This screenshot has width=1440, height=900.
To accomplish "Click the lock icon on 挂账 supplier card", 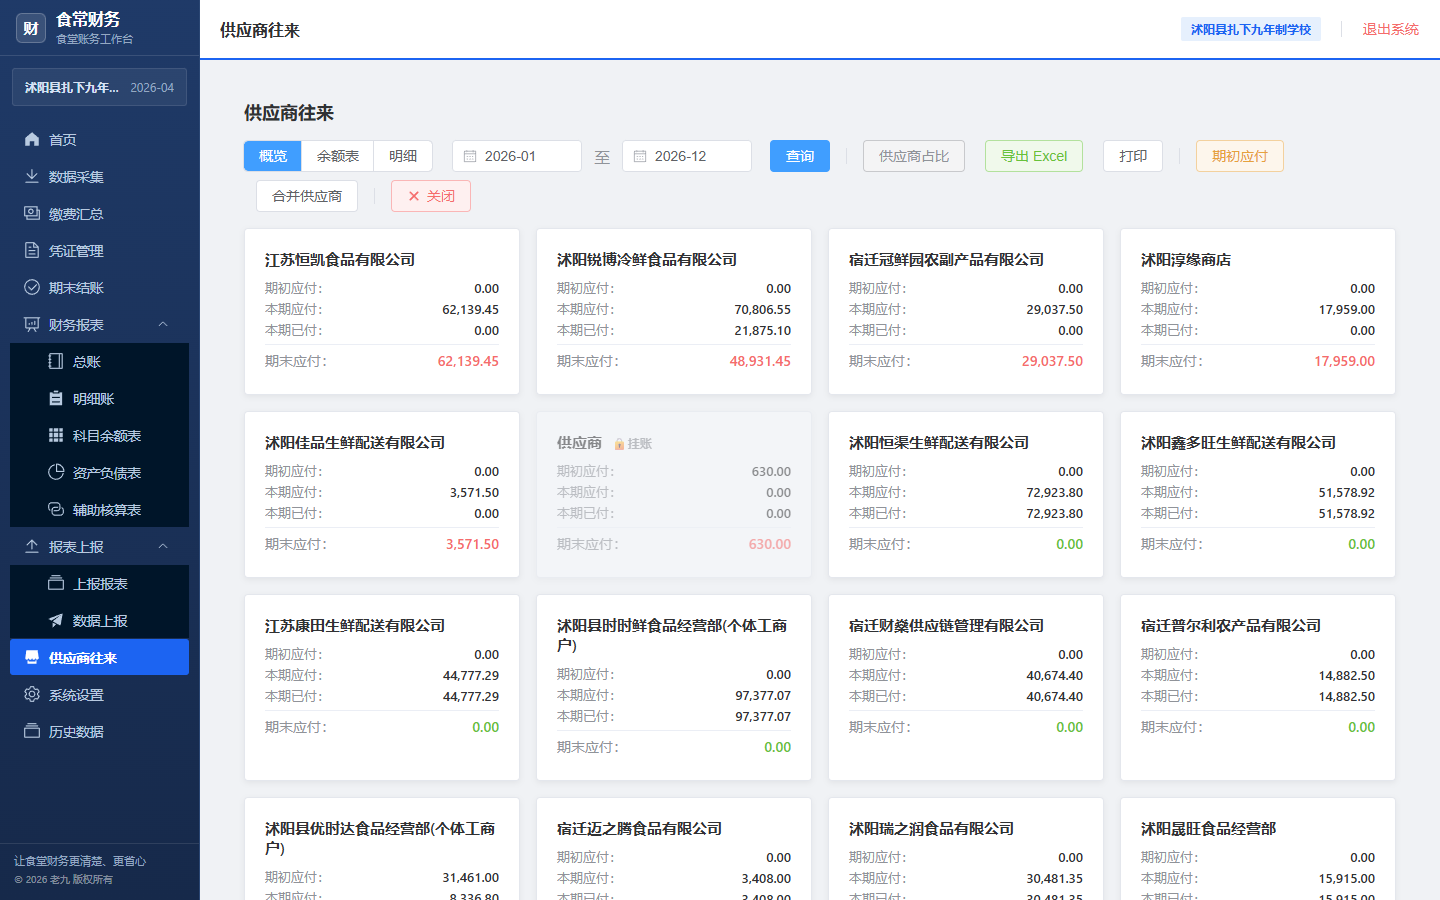I will click(x=619, y=444).
